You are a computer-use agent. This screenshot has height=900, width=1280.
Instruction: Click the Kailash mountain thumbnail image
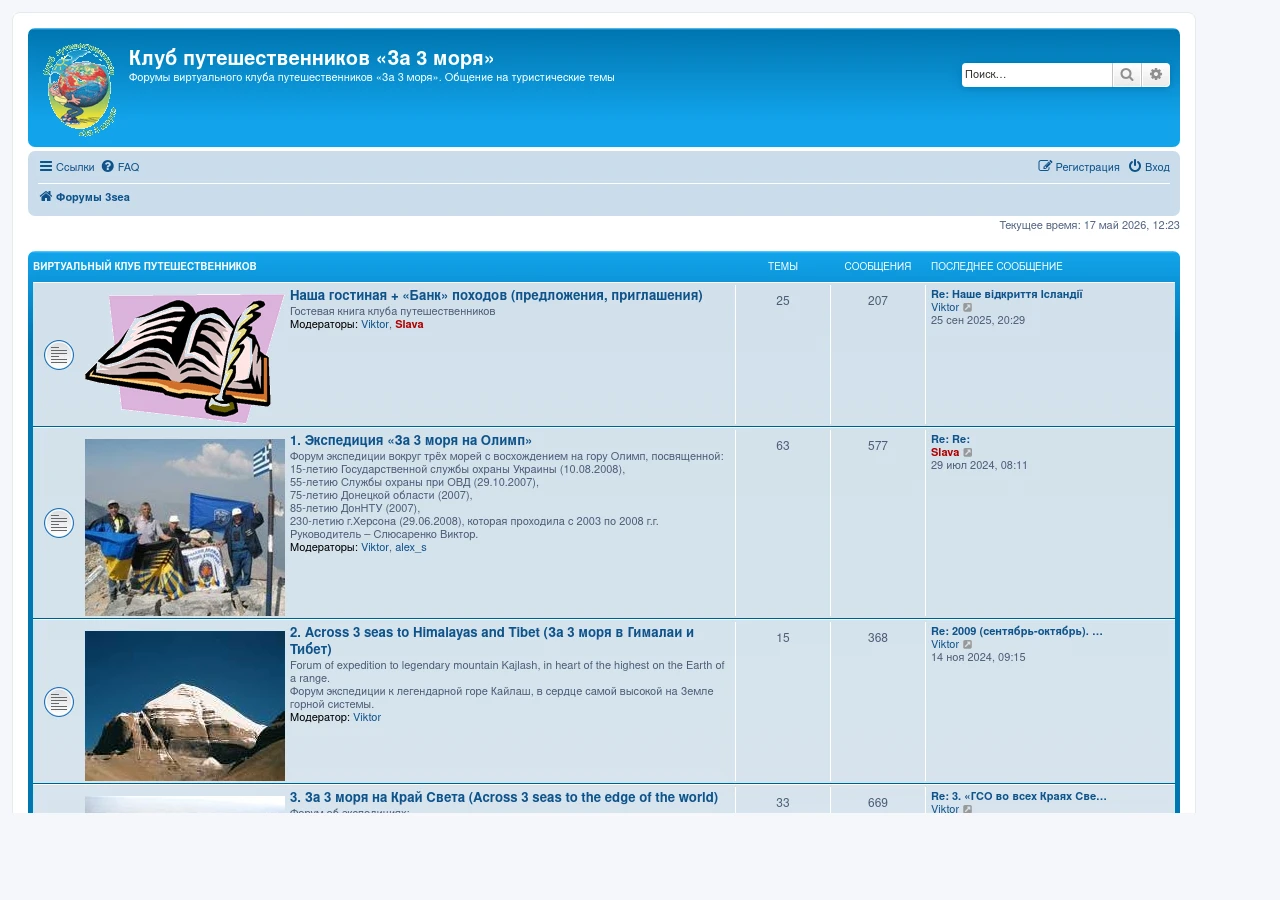click(185, 706)
